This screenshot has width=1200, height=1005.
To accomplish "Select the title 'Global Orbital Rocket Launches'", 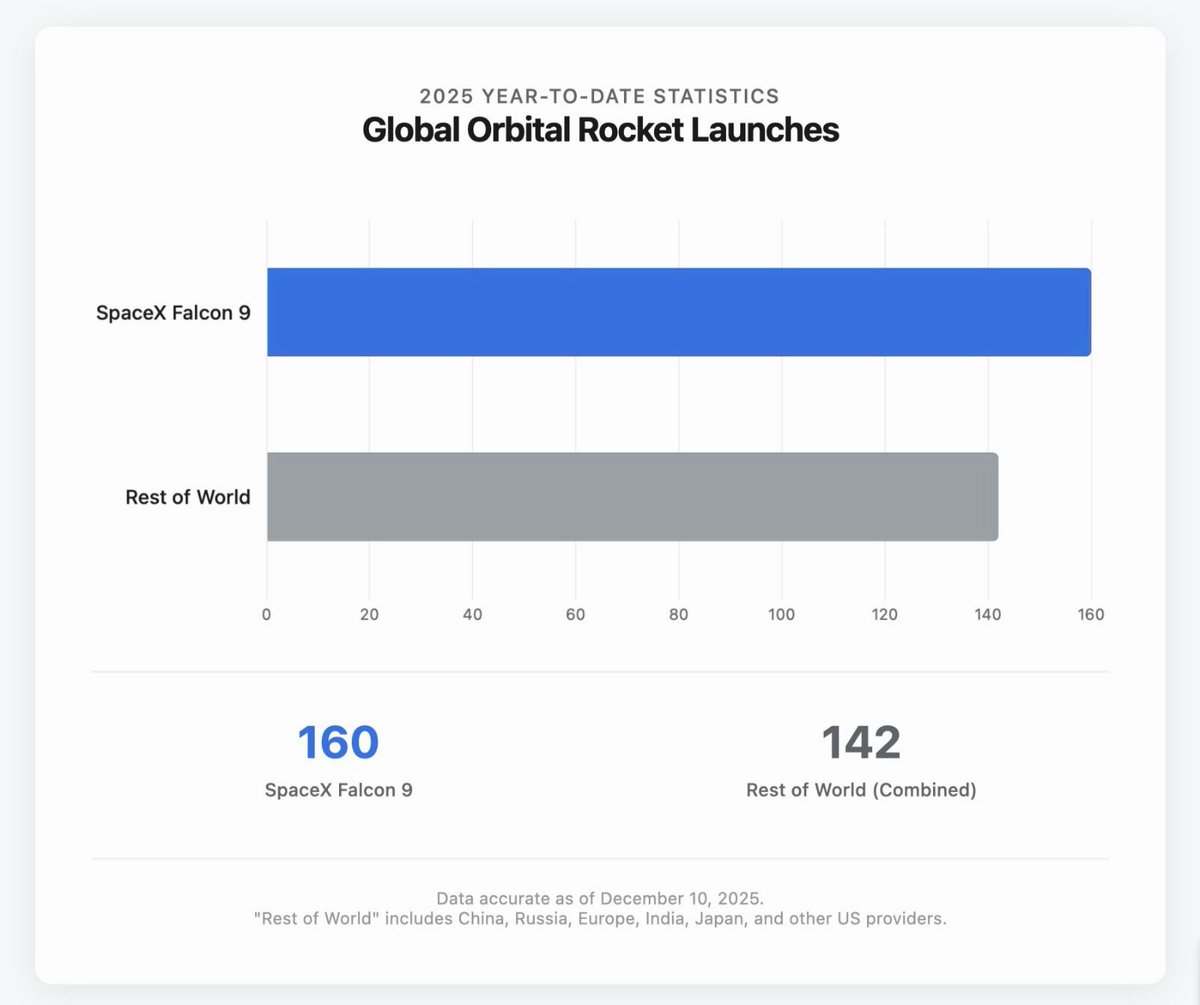I will pyautogui.click(x=600, y=130).
